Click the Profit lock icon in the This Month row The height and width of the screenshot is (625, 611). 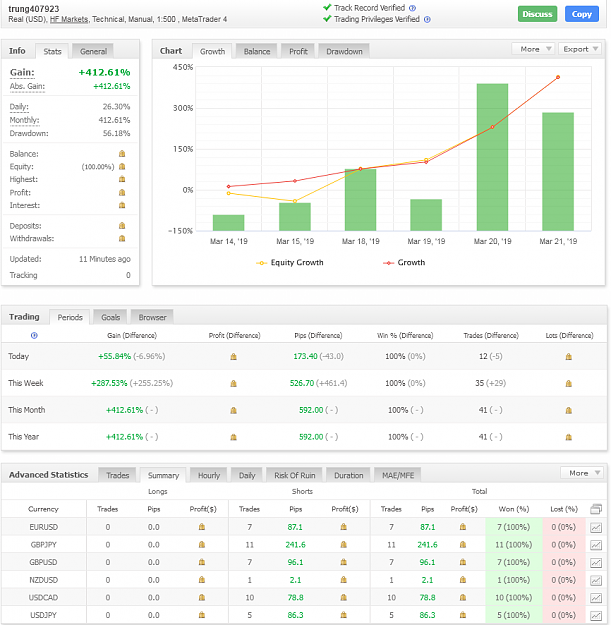click(234, 410)
